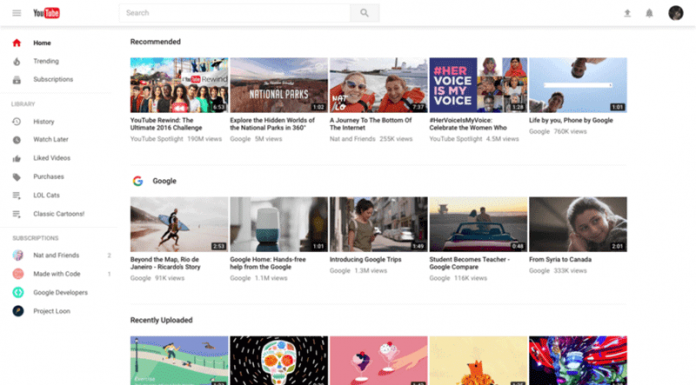This screenshot has width=696, height=385.
Task: Open the upload video icon
Action: [x=627, y=13]
